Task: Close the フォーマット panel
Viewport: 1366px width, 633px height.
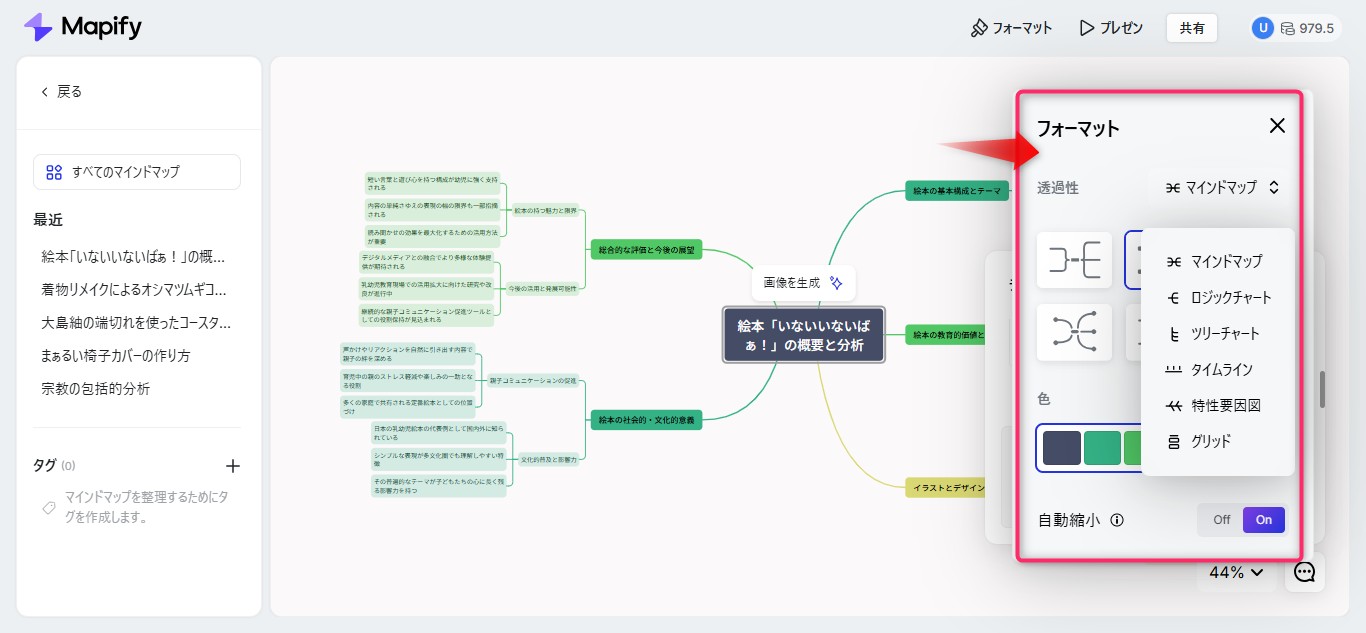Action: 1277,126
